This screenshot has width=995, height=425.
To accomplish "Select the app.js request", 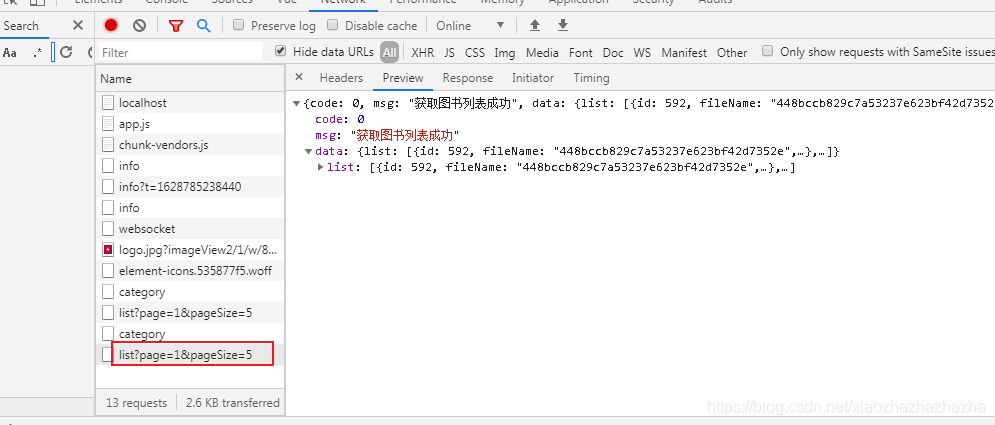I will coord(190,124).
